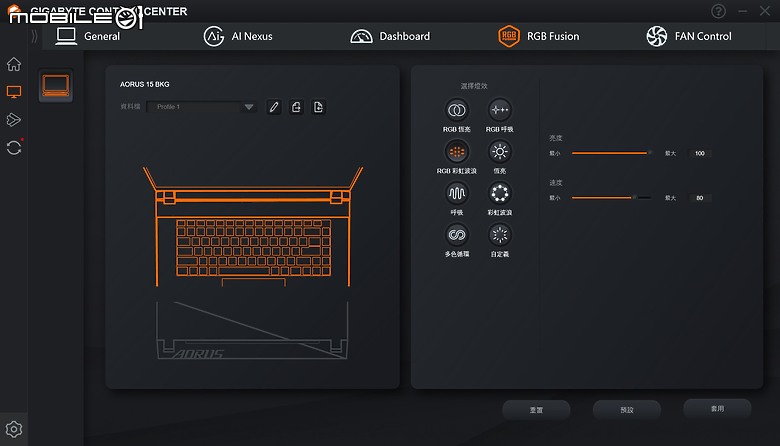Click the AORUS logo lid outline diagram

[252, 330]
